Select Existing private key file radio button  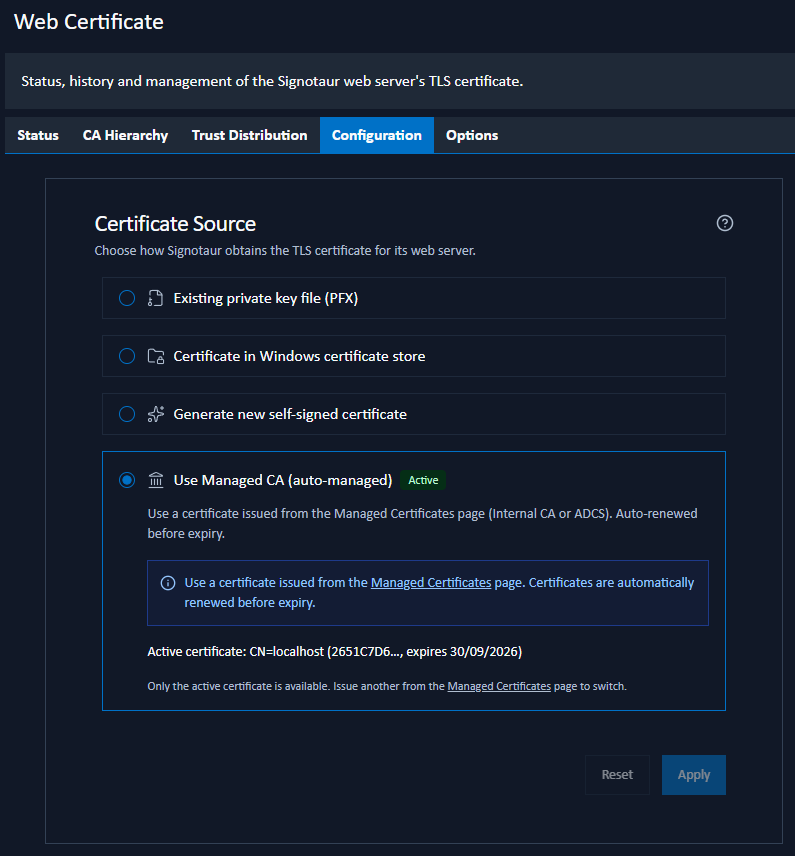click(x=127, y=298)
